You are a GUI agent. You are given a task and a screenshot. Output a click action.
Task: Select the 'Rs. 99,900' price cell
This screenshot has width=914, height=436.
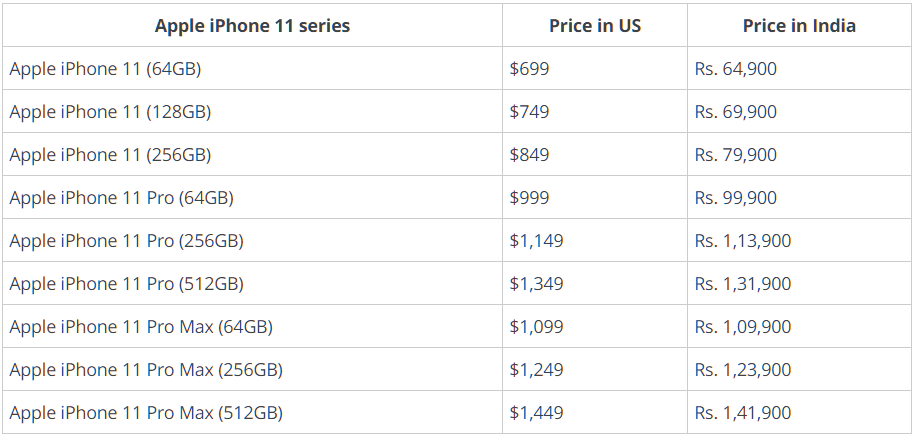point(735,198)
